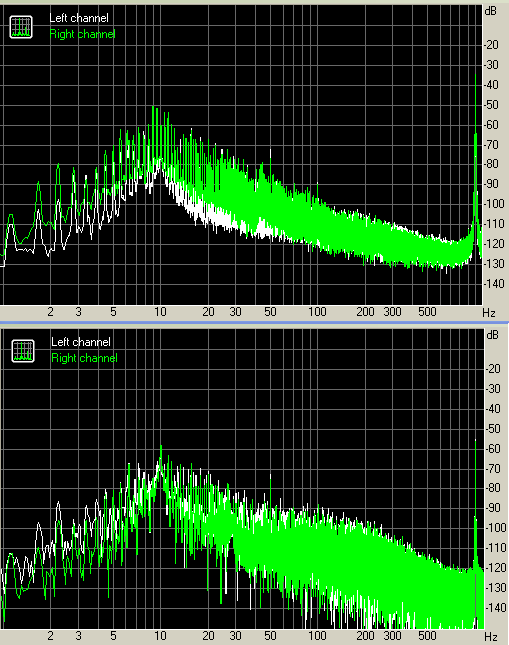509x645 pixels.
Task: Select "Right channel" legend in the bottom graph
Action: [x=84, y=358]
